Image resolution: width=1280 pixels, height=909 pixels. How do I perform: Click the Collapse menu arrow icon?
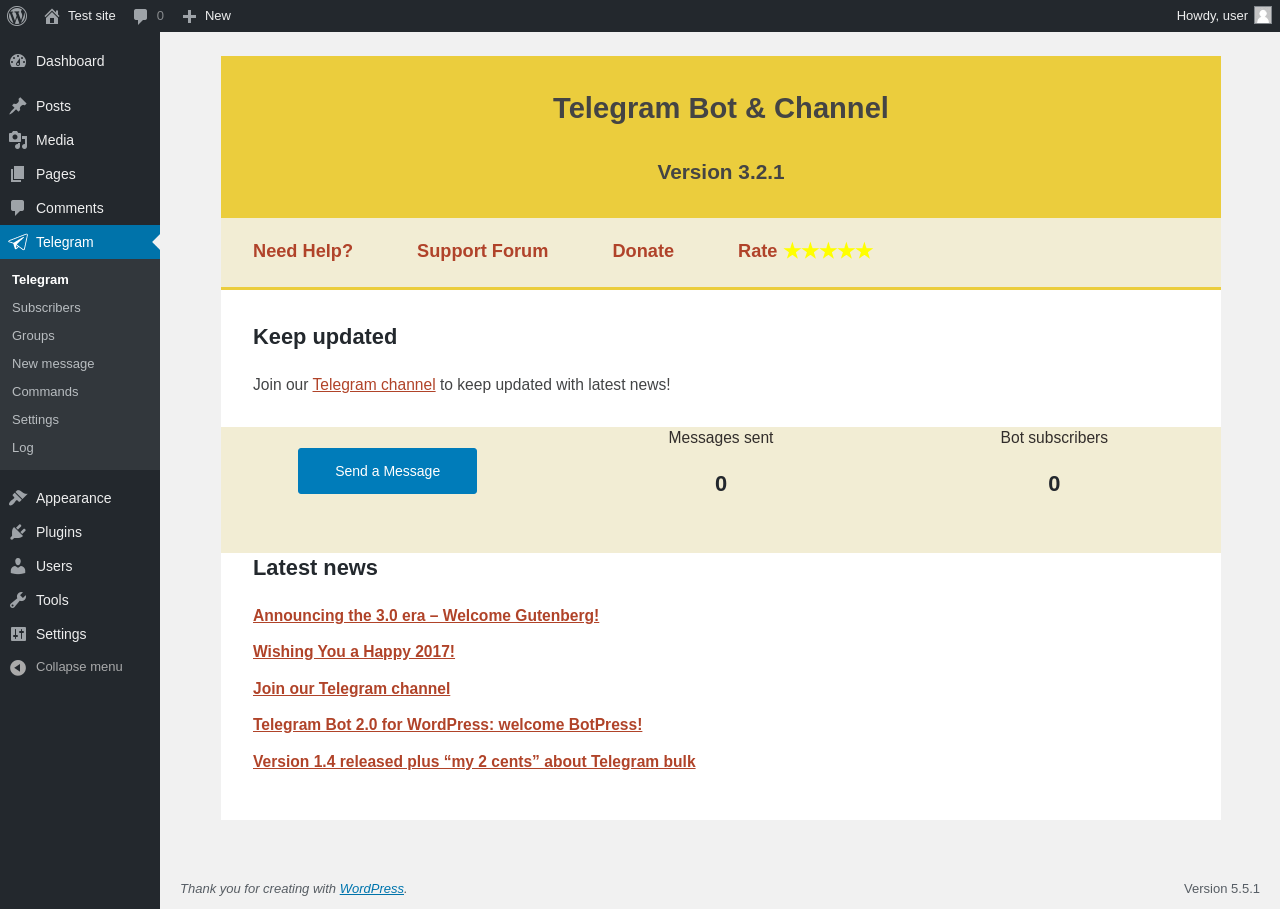(x=18, y=667)
